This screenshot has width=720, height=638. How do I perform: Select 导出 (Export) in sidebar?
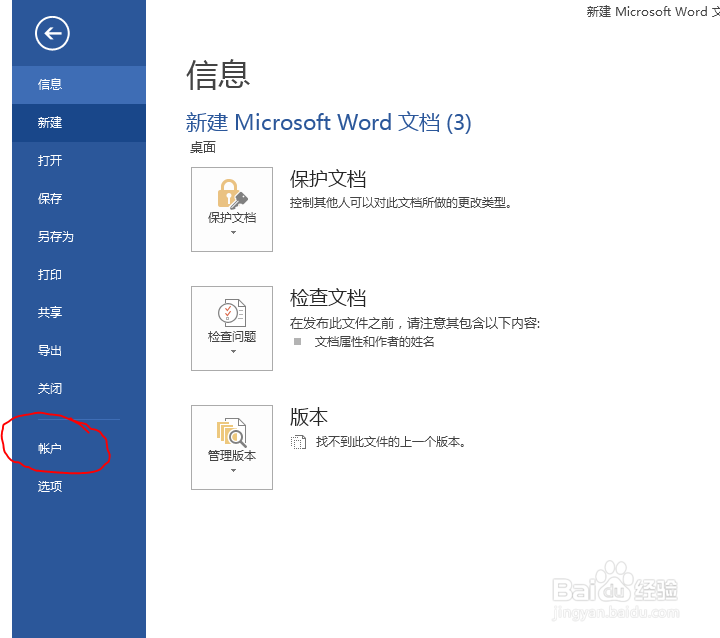tap(79, 351)
